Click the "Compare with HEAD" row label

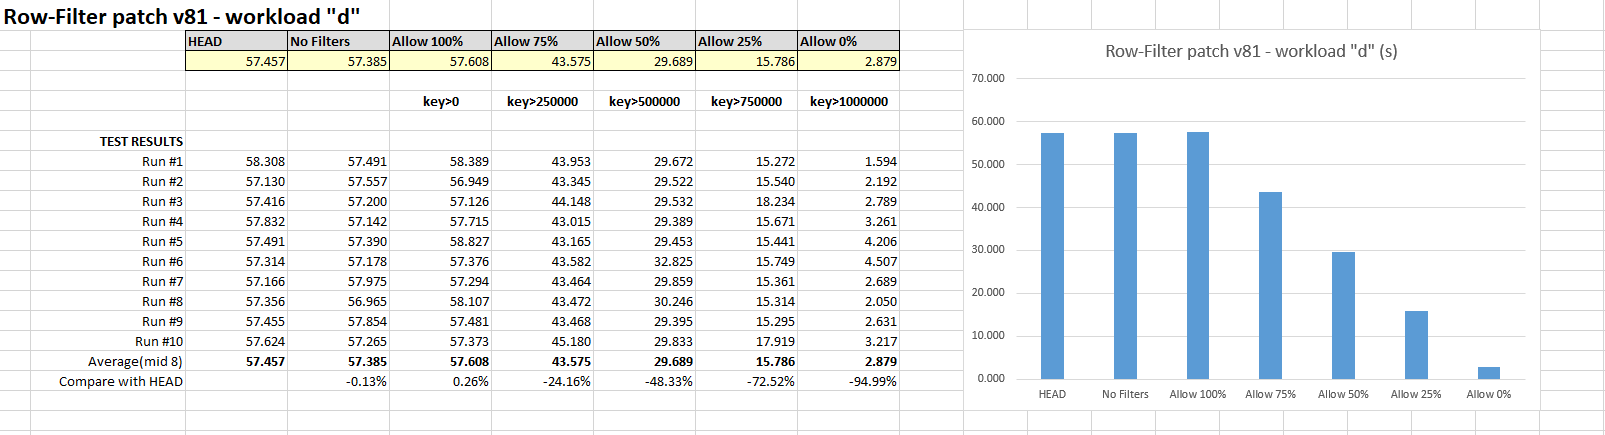(121, 381)
